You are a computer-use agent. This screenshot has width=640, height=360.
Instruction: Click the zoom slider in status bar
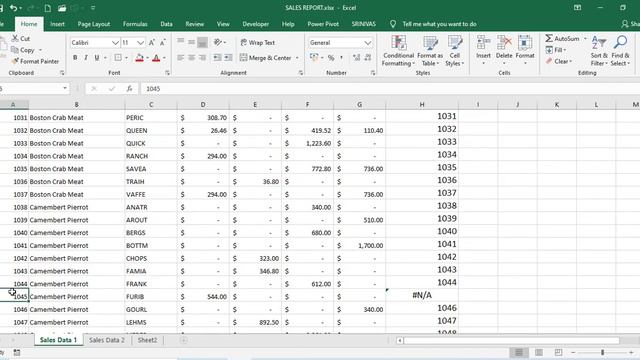coord(602,352)
